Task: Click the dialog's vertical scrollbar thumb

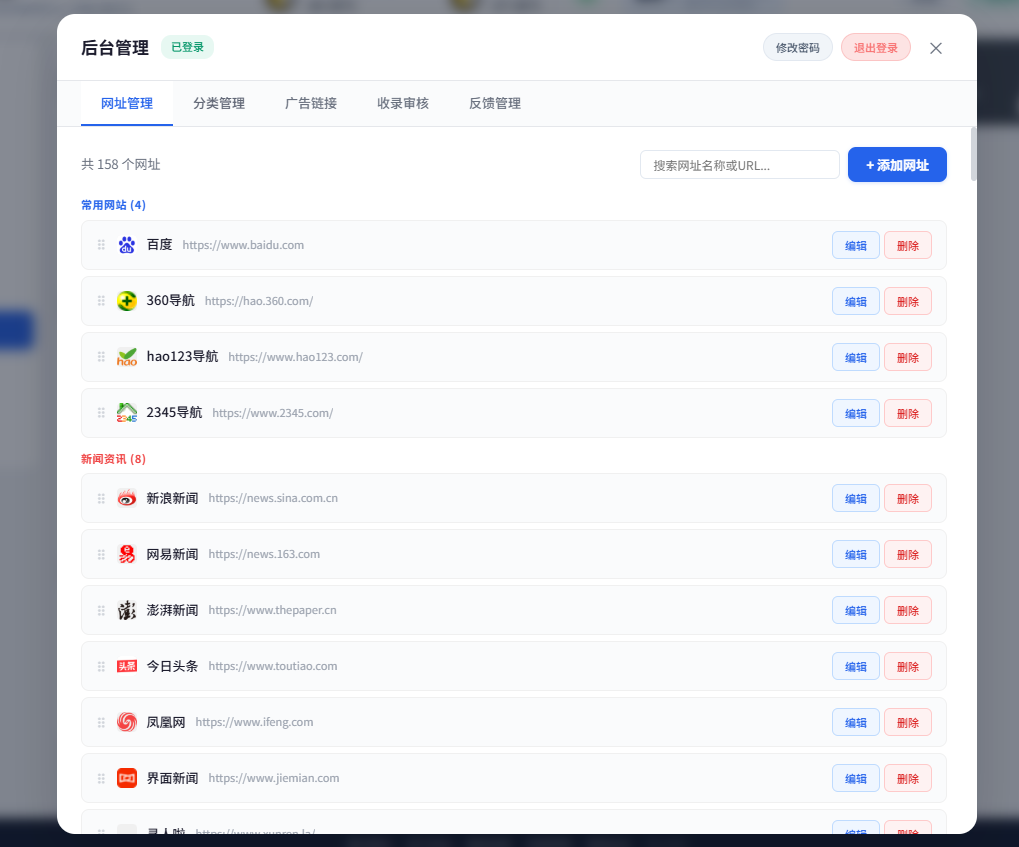Action: coord(973,154)
